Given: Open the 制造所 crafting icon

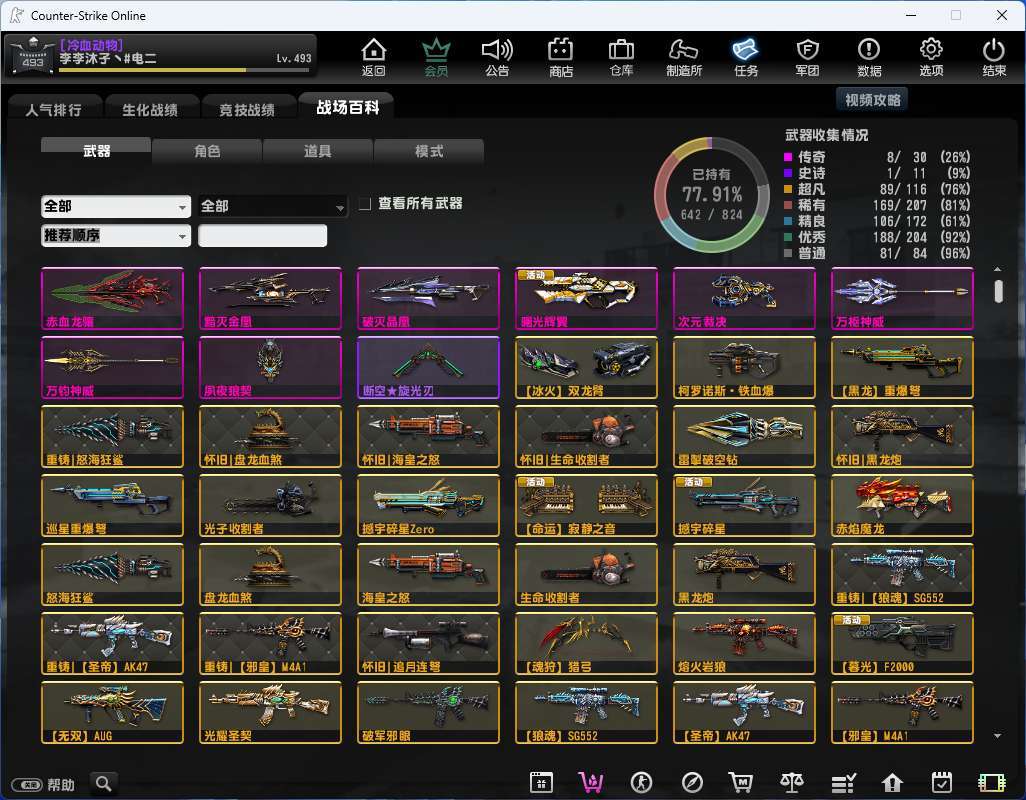Looking at the screenshot, I should point(684,58).
